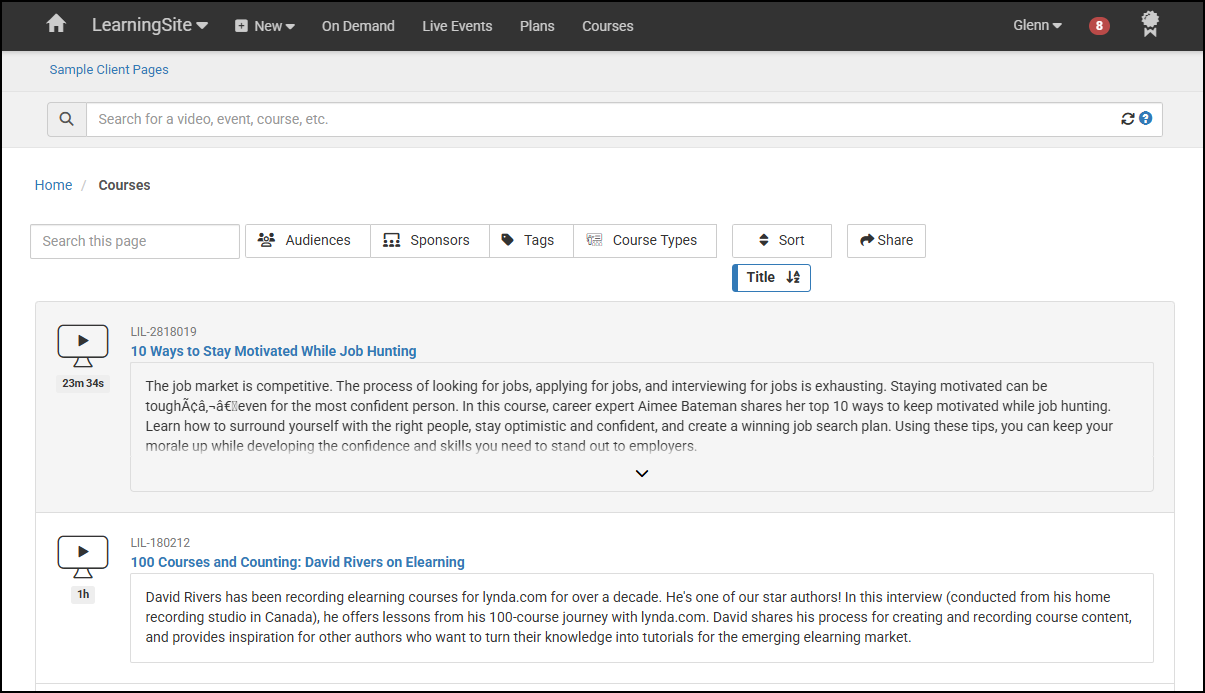Select Live Events in the navigation bar
1205x693 pixels.
(x=457, y=26)
